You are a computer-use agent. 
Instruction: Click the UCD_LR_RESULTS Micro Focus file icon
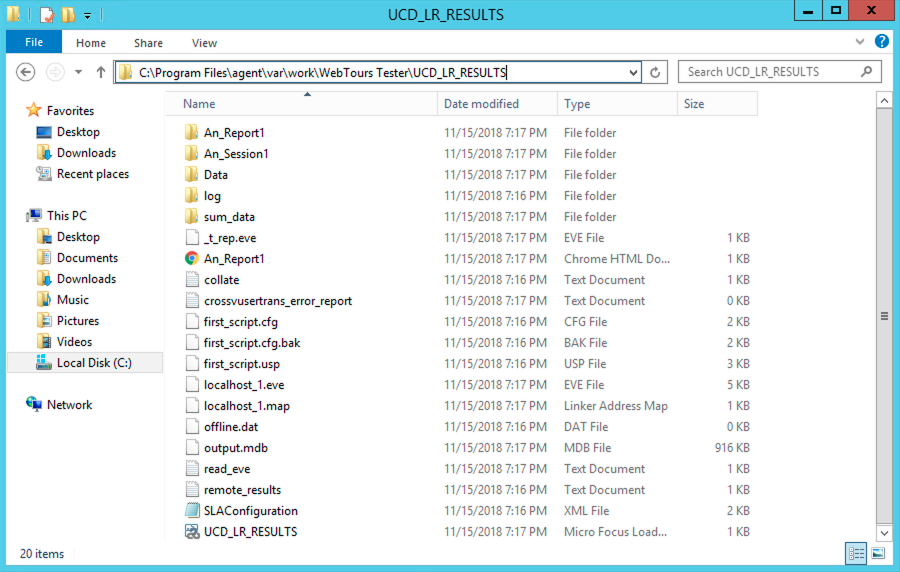(192, 531)
